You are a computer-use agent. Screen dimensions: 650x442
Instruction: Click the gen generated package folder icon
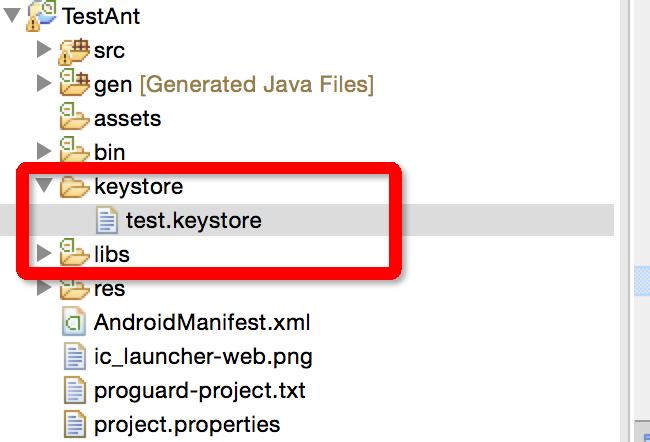click(x=74, y=84)
